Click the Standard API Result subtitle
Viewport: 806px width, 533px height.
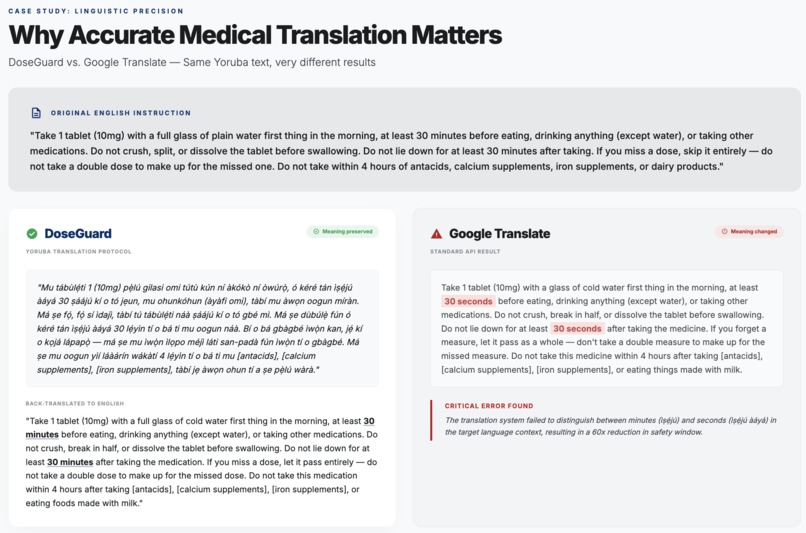[465, 251]
